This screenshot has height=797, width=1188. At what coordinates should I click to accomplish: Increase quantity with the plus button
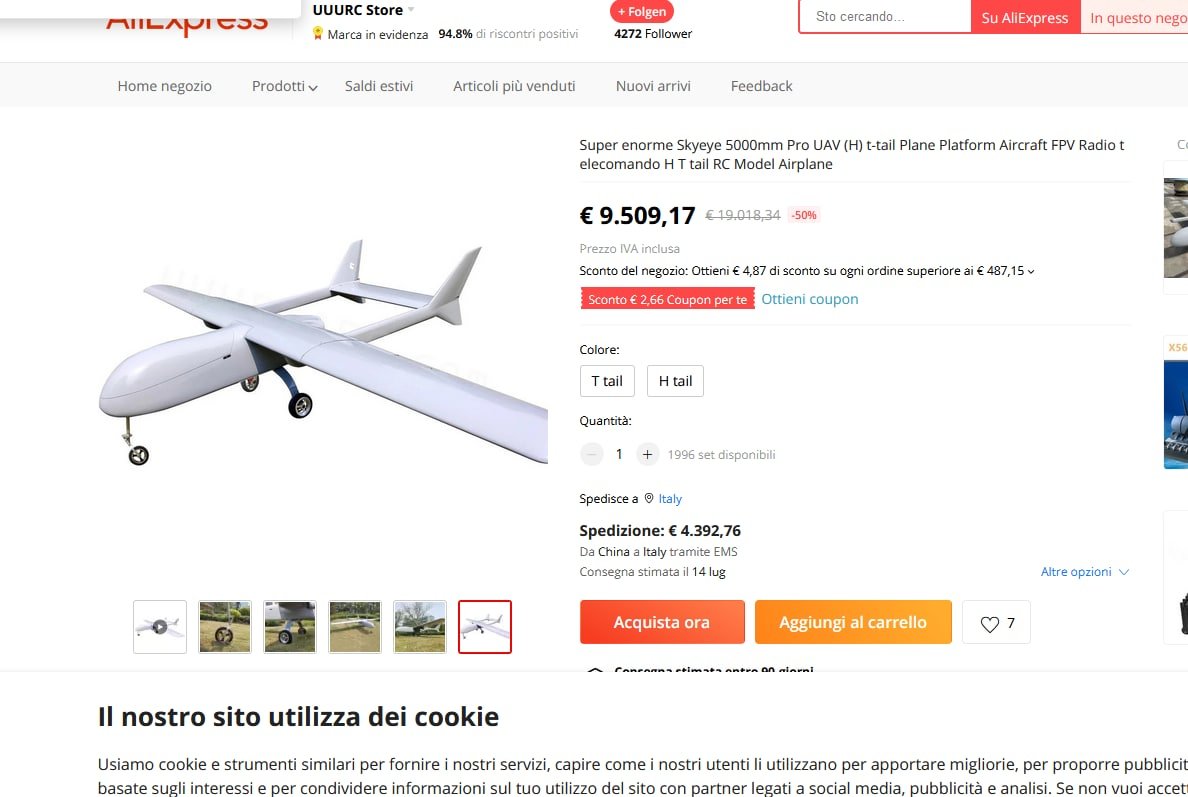click(x=647, y=455)
